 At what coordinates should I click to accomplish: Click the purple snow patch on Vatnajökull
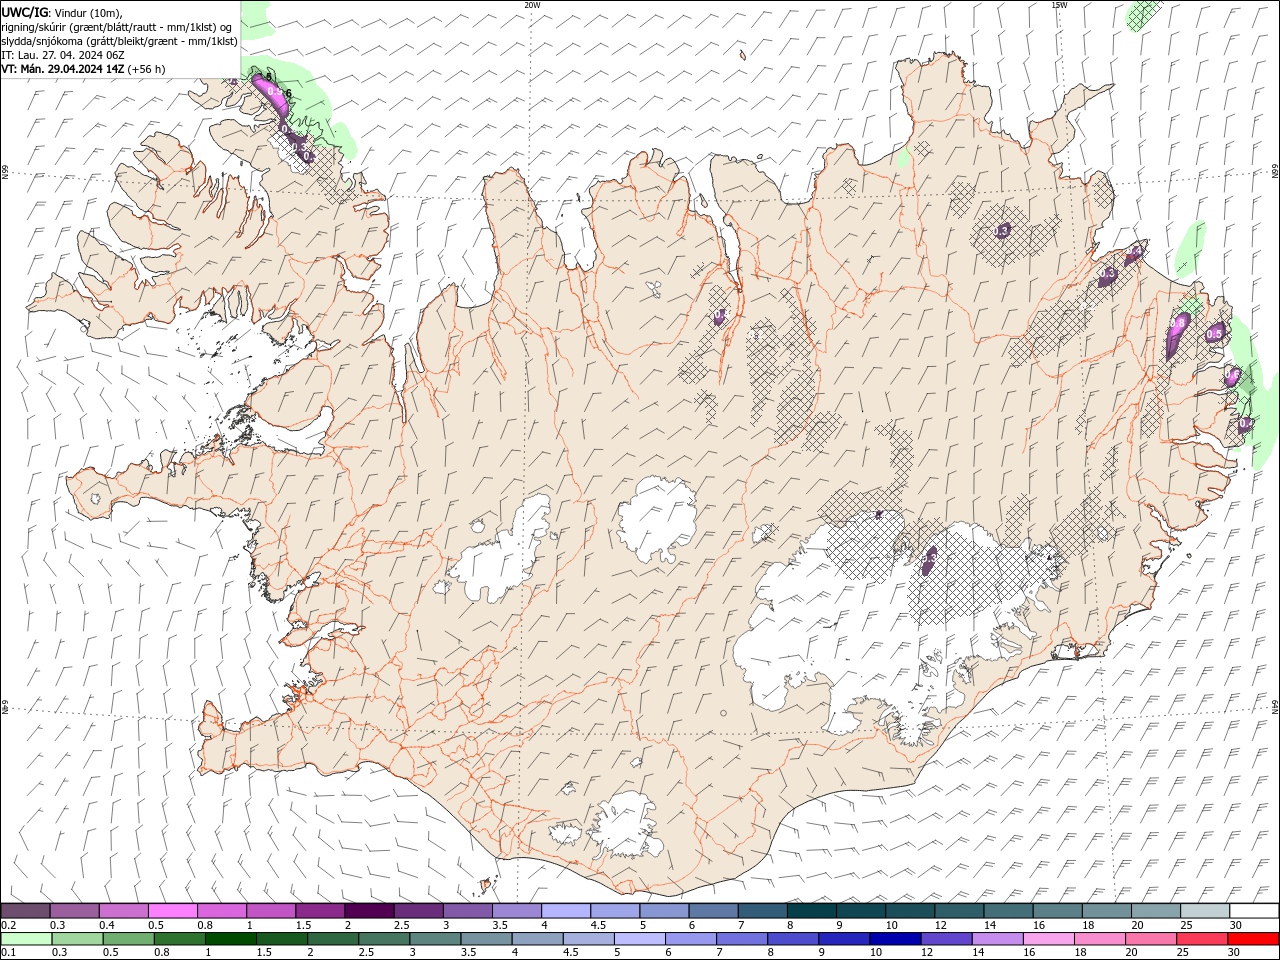tap(929, 560)
